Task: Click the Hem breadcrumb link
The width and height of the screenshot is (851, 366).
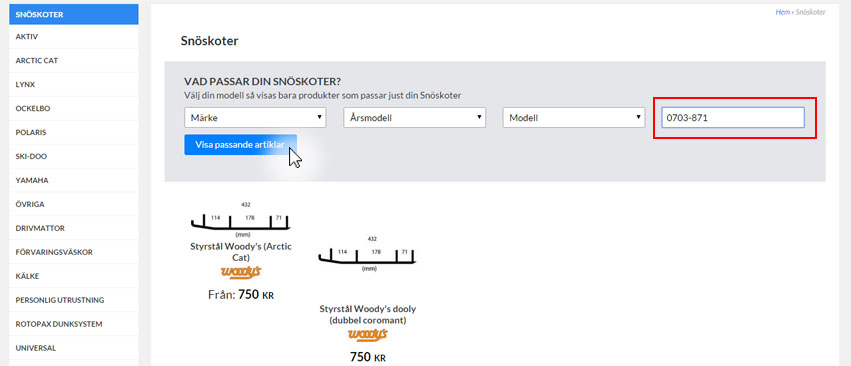Action: coord(782,11)
